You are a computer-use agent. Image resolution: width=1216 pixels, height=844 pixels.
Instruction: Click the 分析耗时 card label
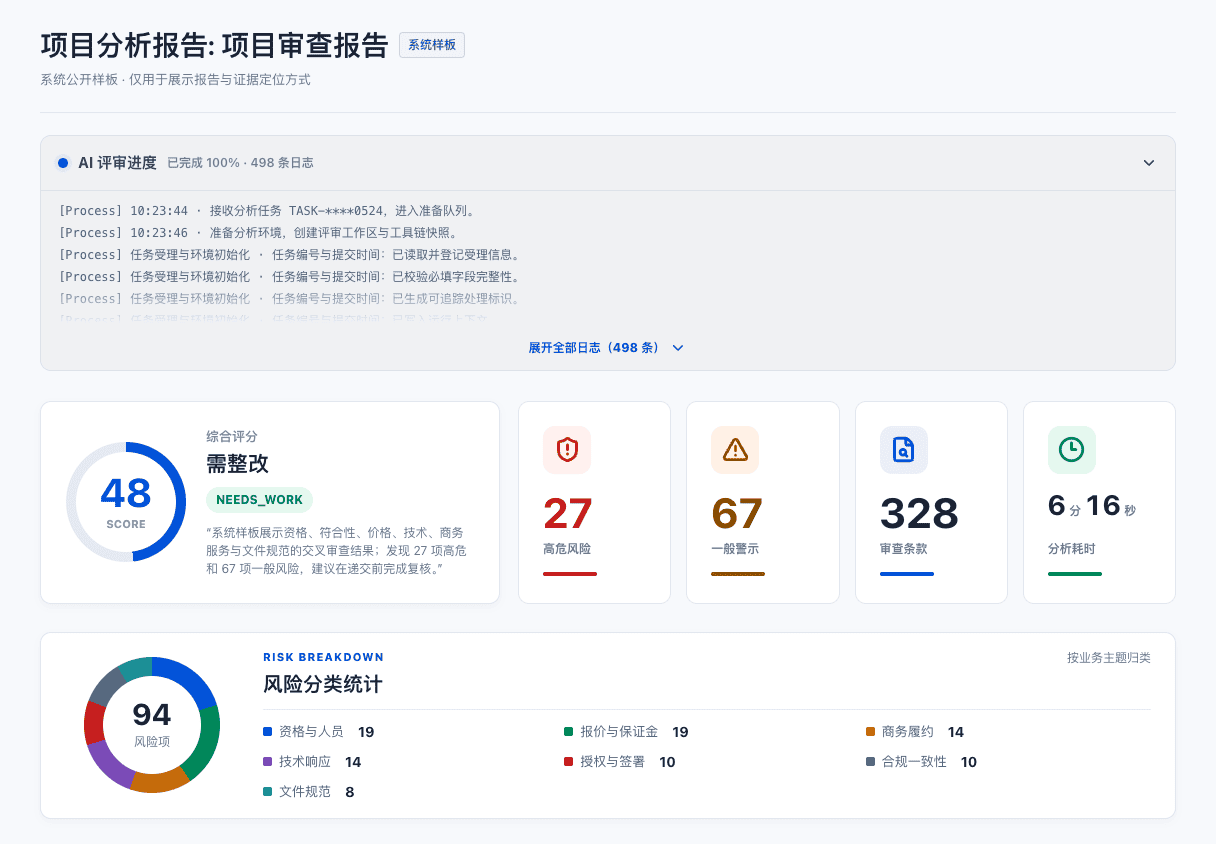pyautogui.click(x=1073, y=549)
